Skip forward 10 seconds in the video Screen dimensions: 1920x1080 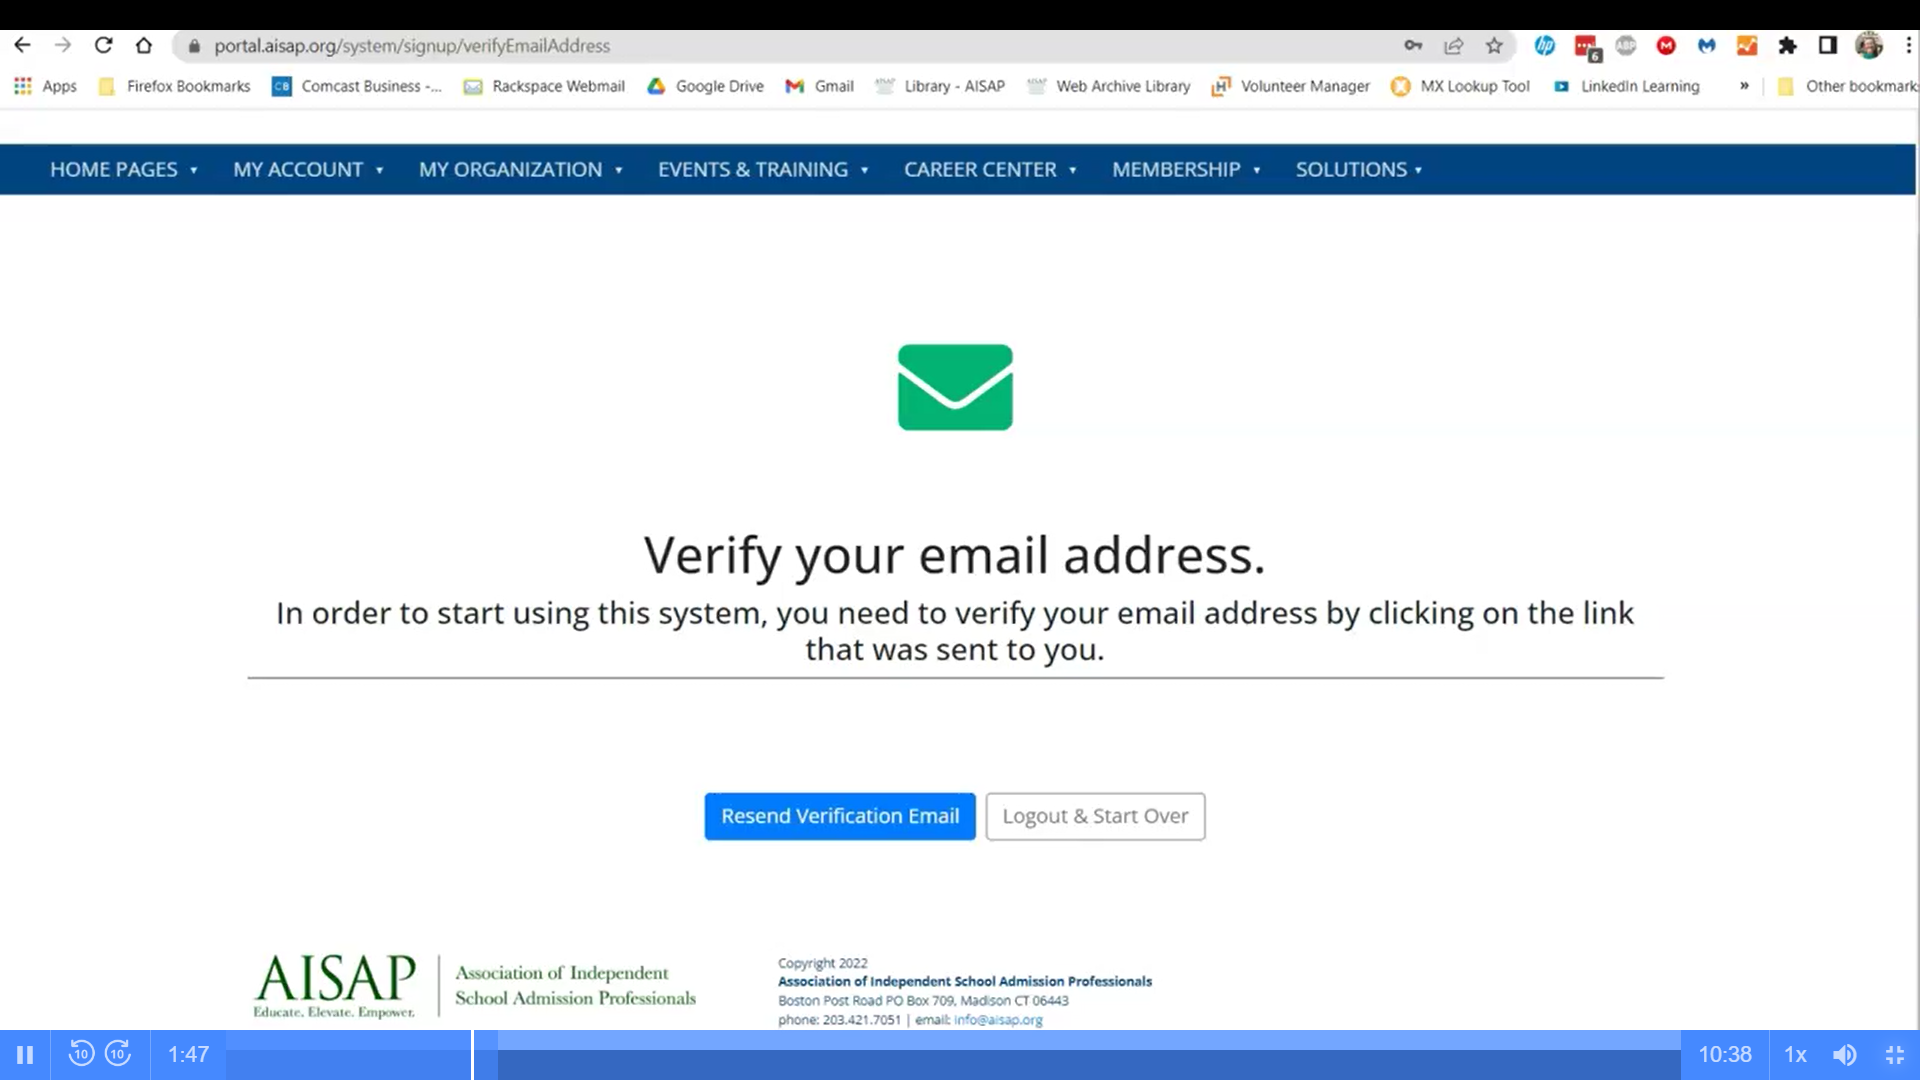coord(117,1054)
